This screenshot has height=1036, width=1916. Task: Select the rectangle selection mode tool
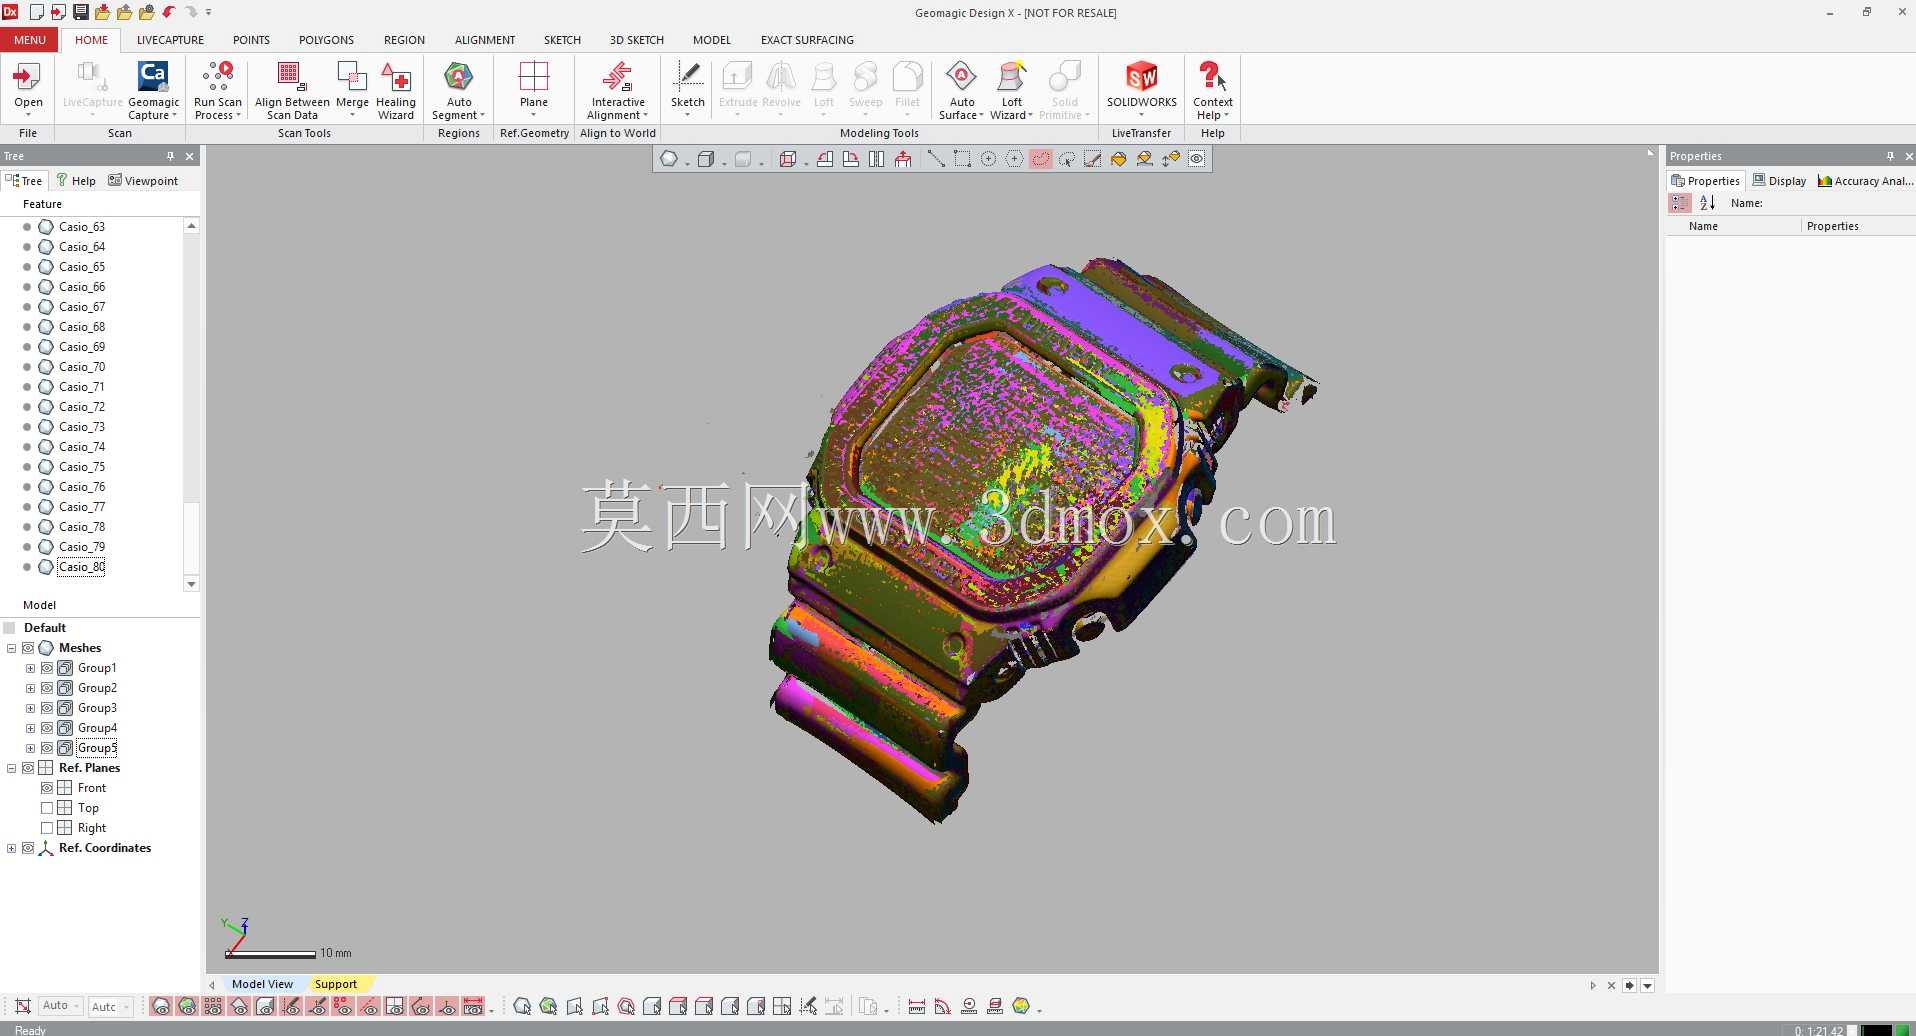[962, 159]
